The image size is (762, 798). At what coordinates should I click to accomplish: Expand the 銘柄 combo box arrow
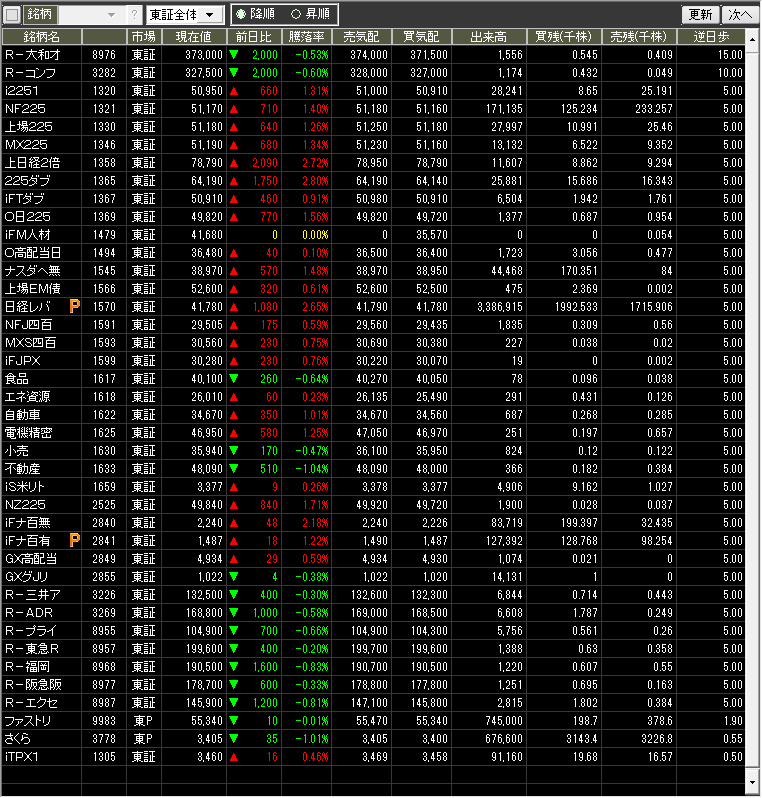(x=111, y=15)
